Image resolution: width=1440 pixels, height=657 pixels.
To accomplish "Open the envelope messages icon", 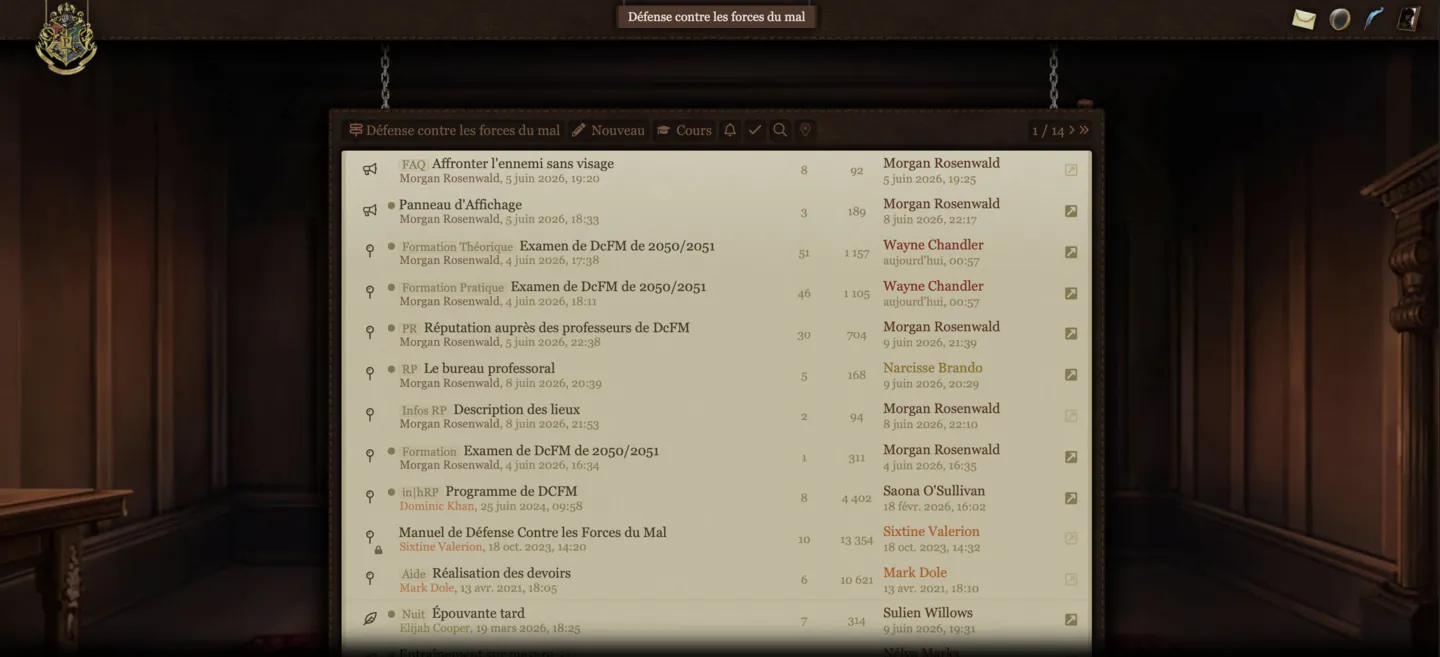I will [x=1303, y=19].
